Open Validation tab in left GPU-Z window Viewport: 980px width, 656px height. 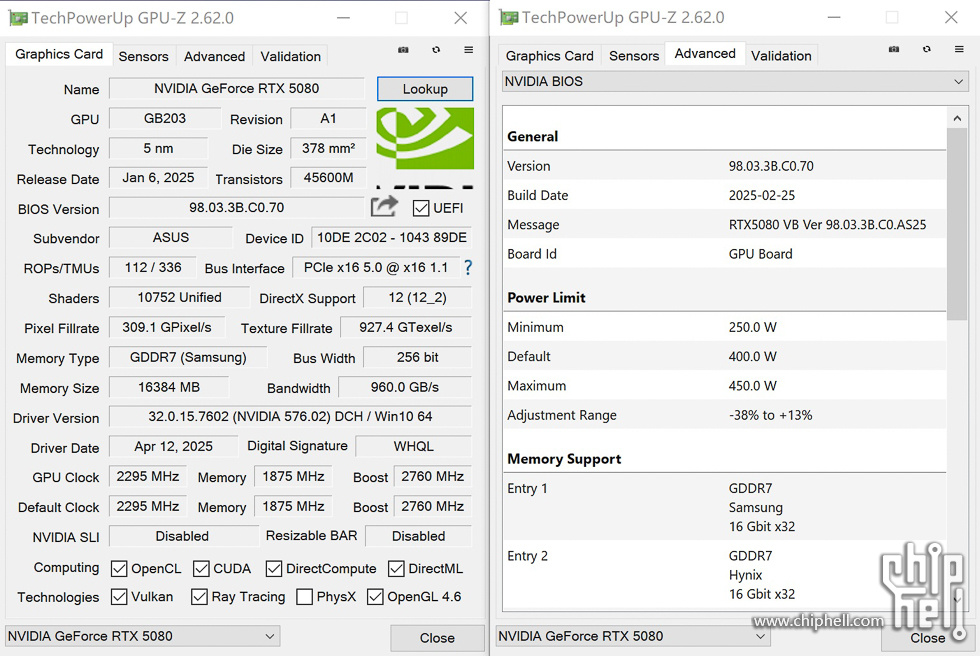[x=291, y=56]
